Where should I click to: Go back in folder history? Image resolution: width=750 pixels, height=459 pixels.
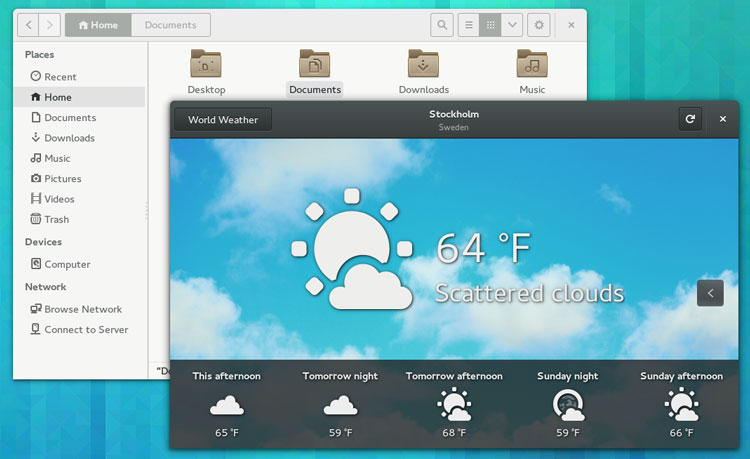29,25
